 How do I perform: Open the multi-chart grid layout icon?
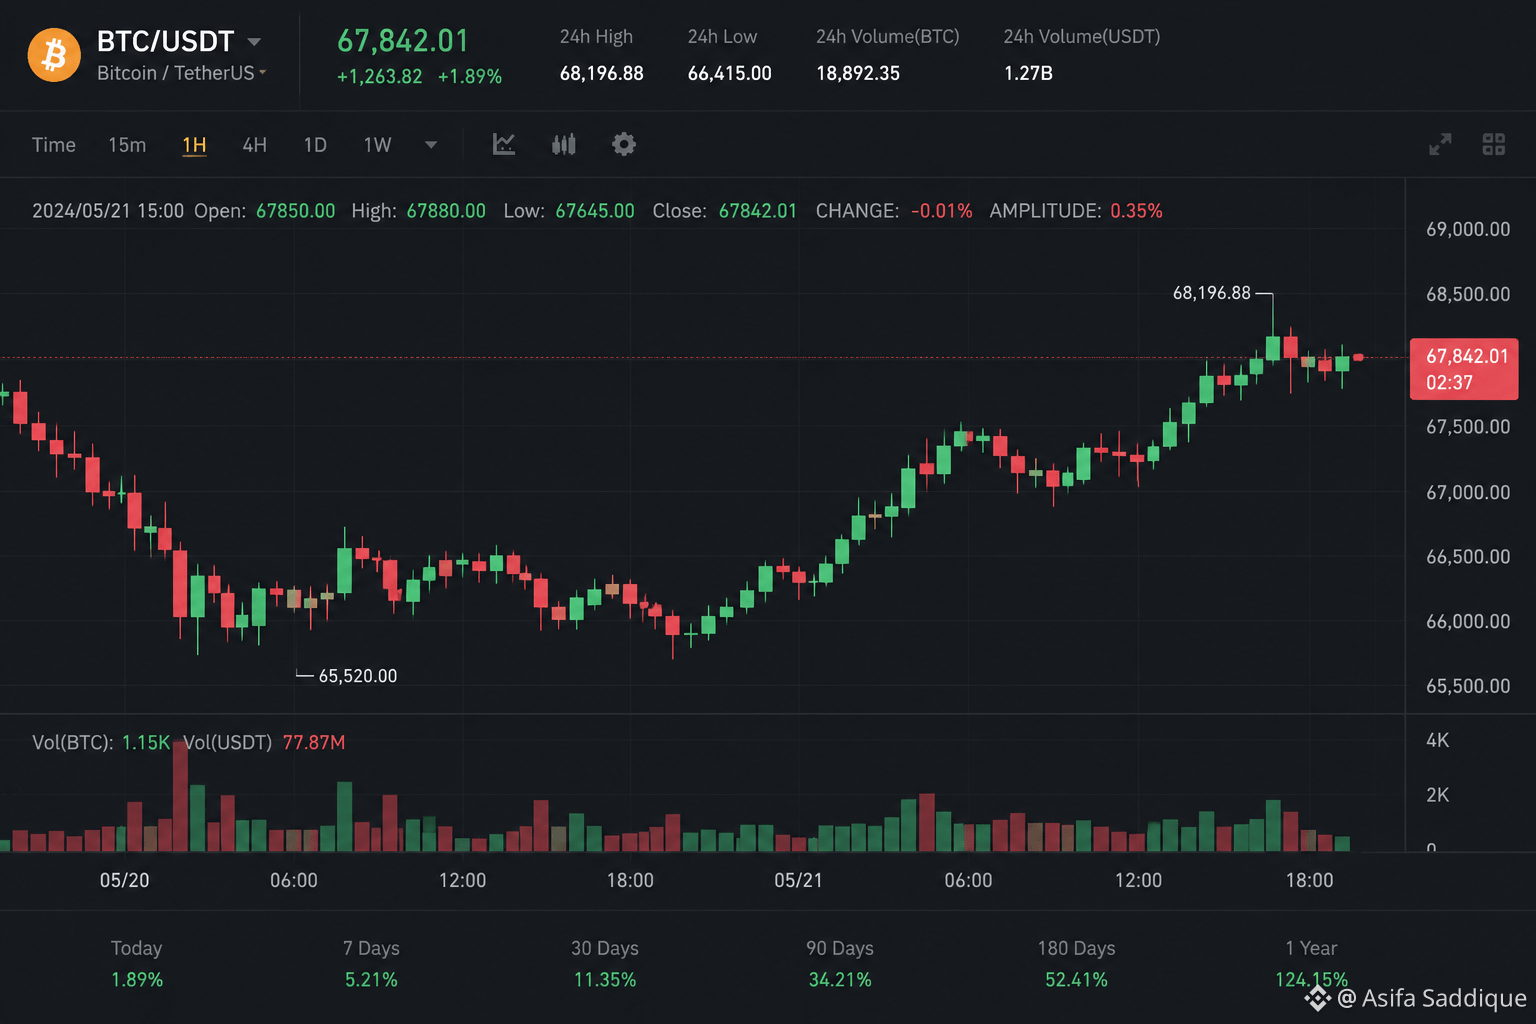(x=1493, y=144)
